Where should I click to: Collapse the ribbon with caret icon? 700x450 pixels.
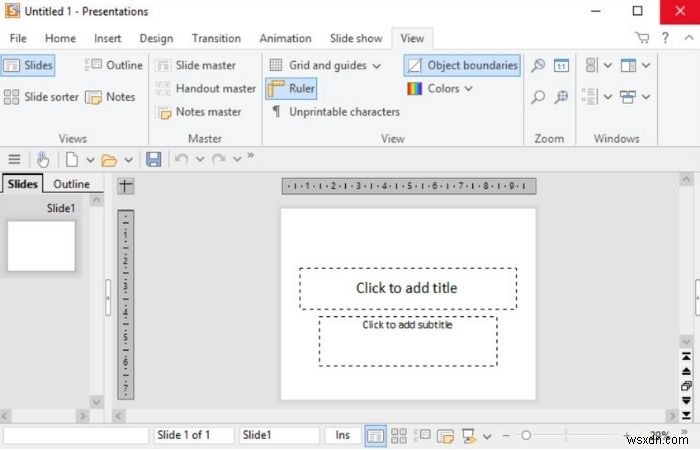point(689,38)
